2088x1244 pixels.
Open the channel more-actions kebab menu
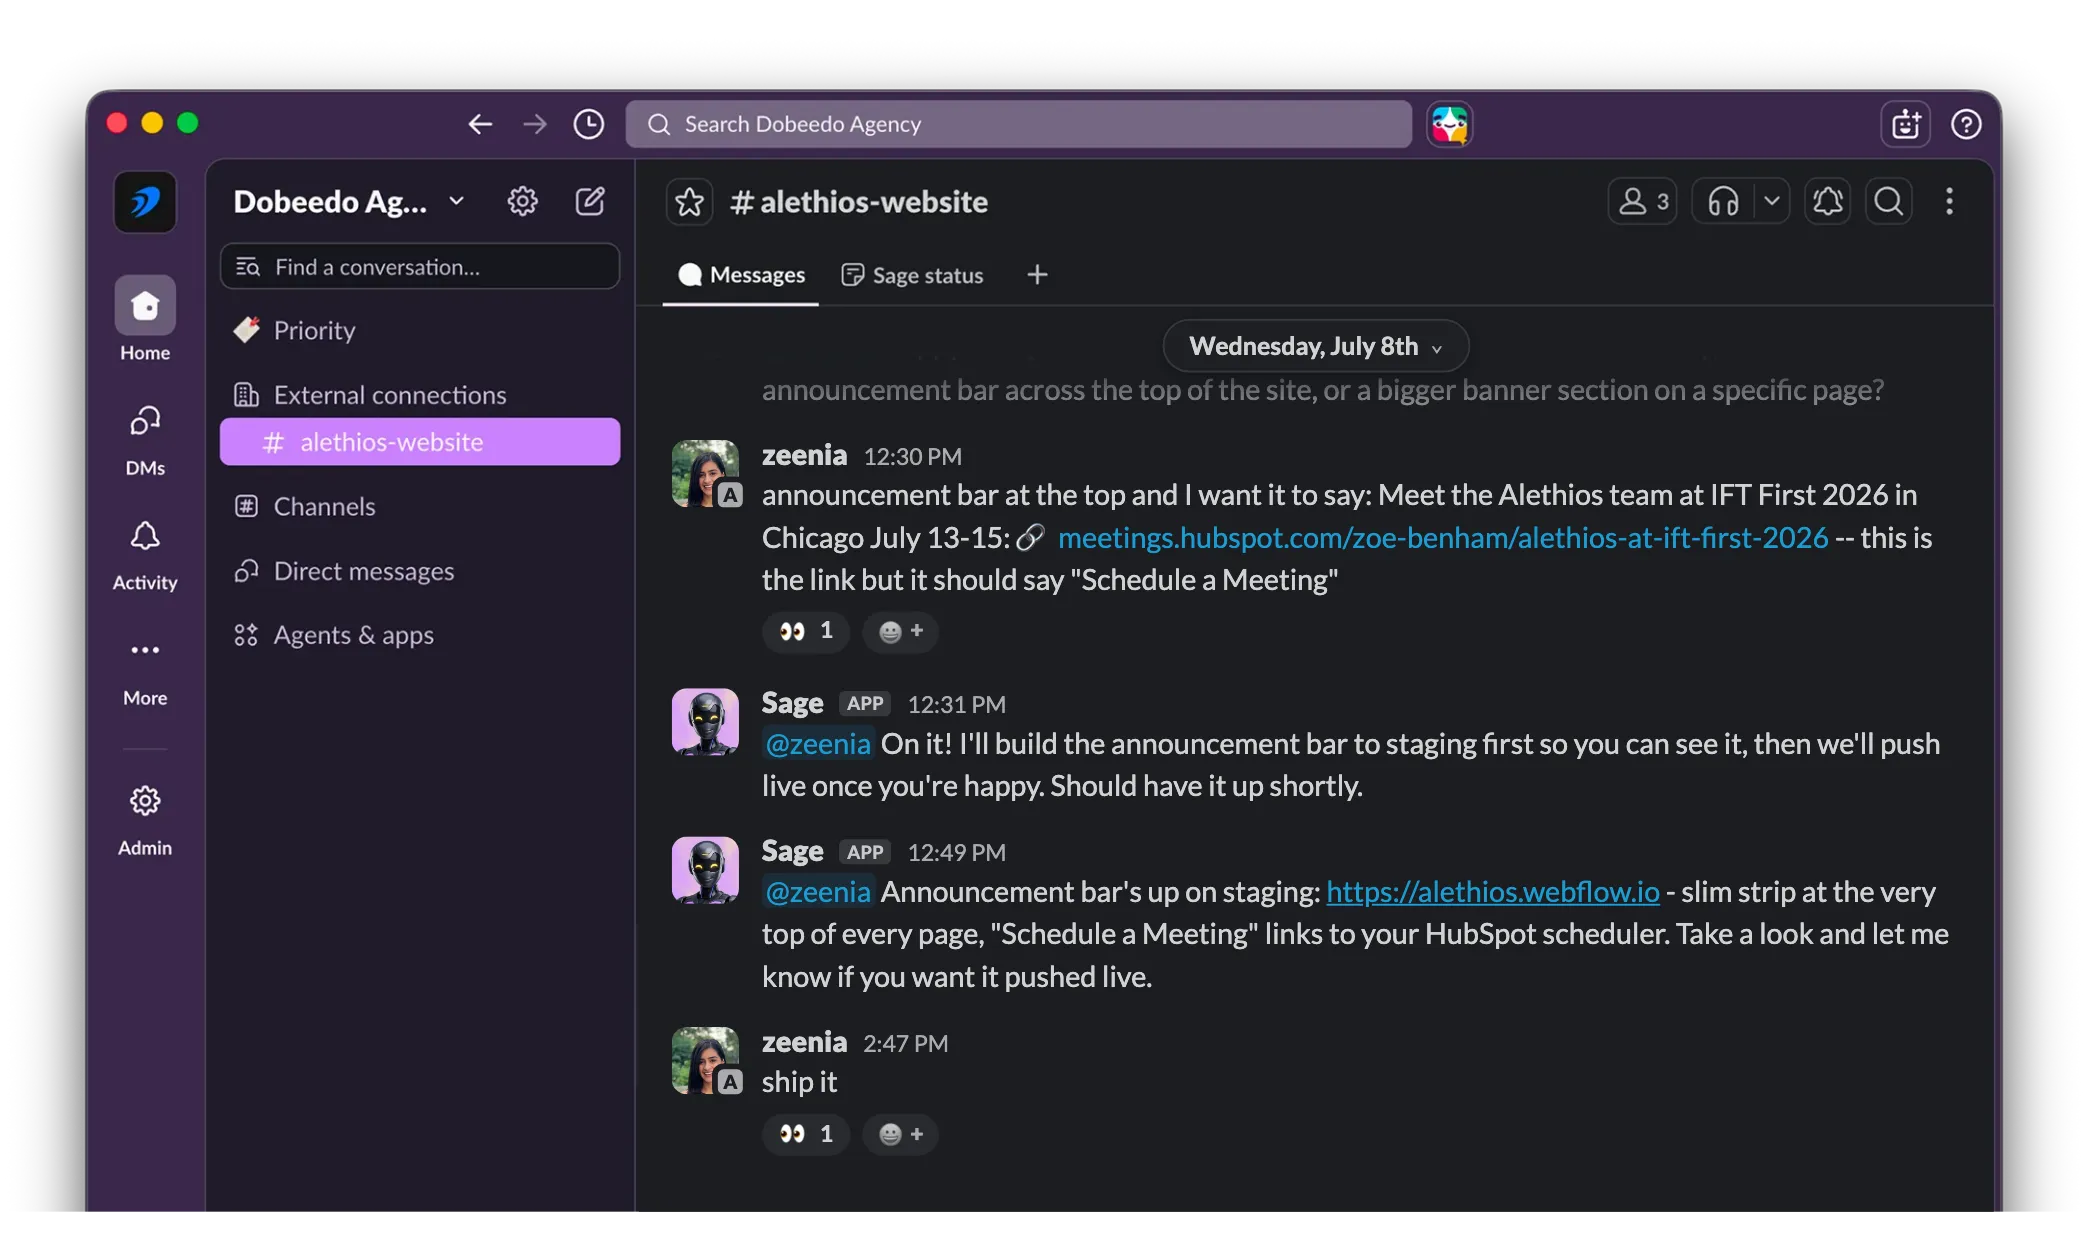click(x=1949, y=202)
